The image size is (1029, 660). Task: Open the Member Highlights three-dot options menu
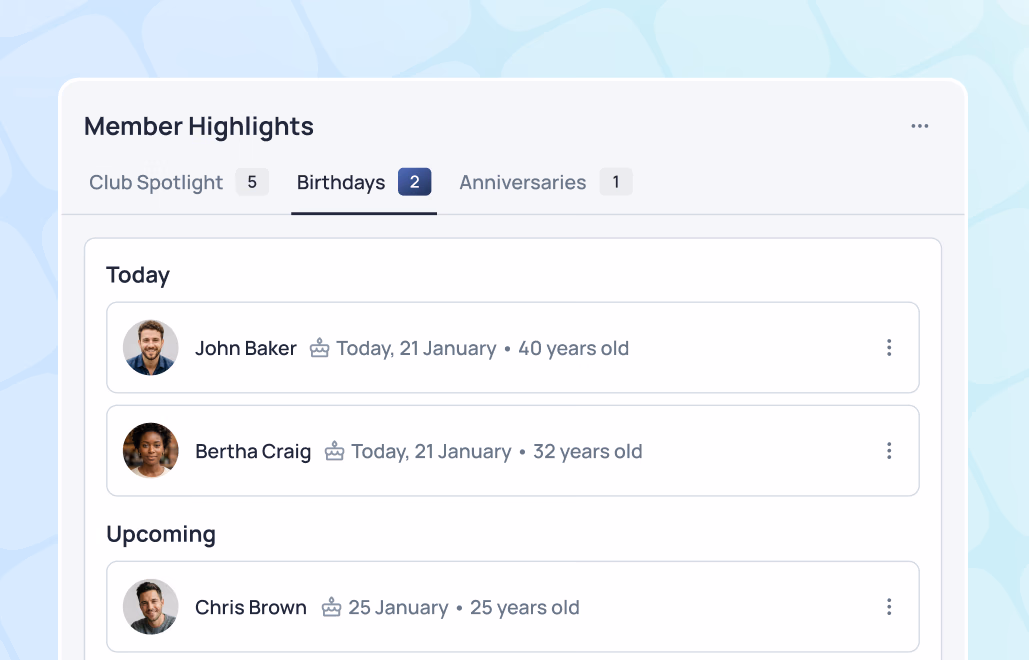pyautogui.click(x=919, y=126)
